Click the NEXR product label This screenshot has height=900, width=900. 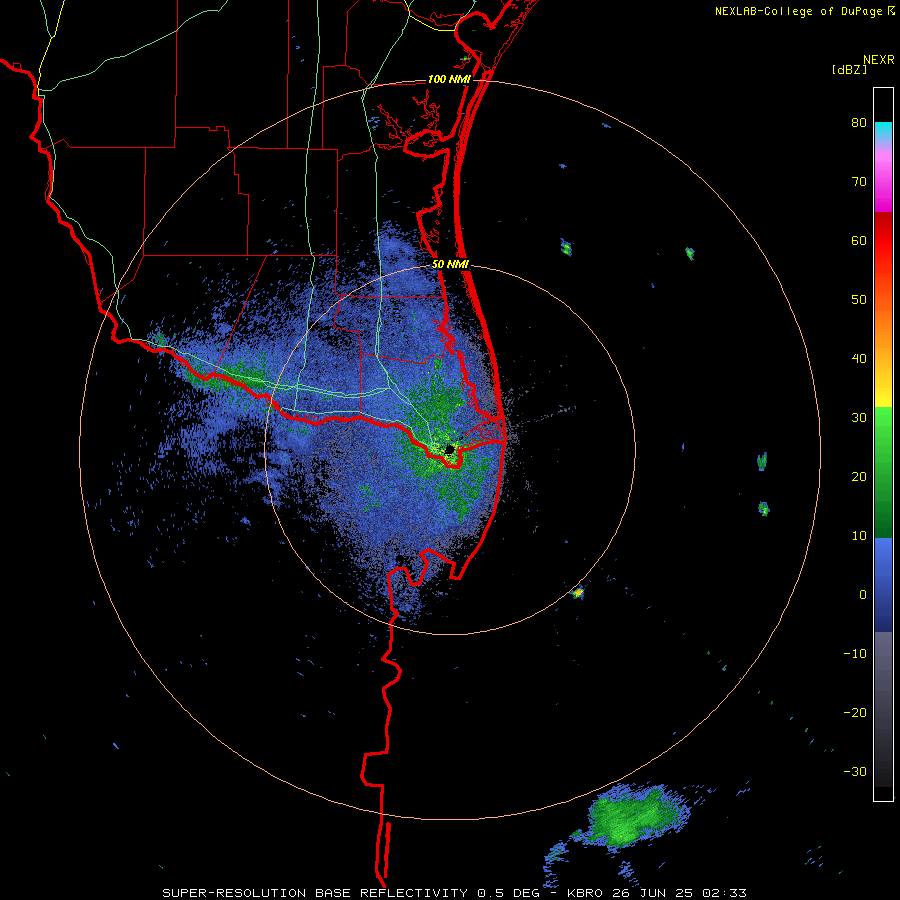click(878, 60)
